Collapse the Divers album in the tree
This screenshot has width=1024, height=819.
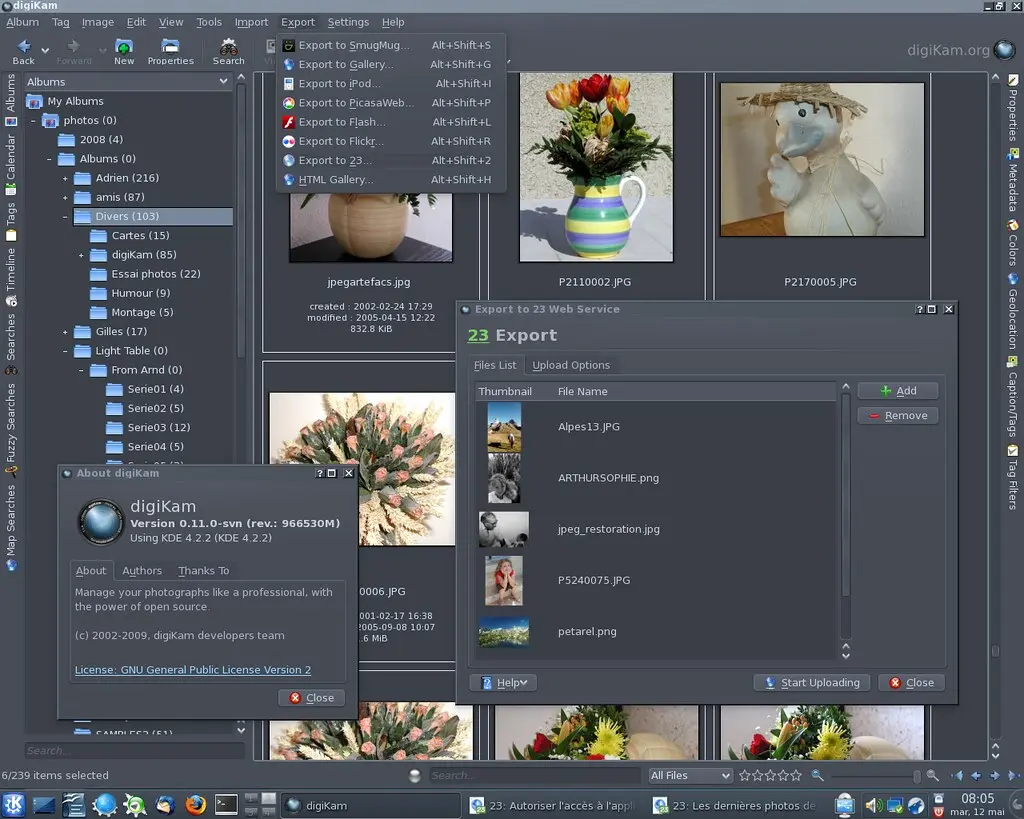coord(63,216)
